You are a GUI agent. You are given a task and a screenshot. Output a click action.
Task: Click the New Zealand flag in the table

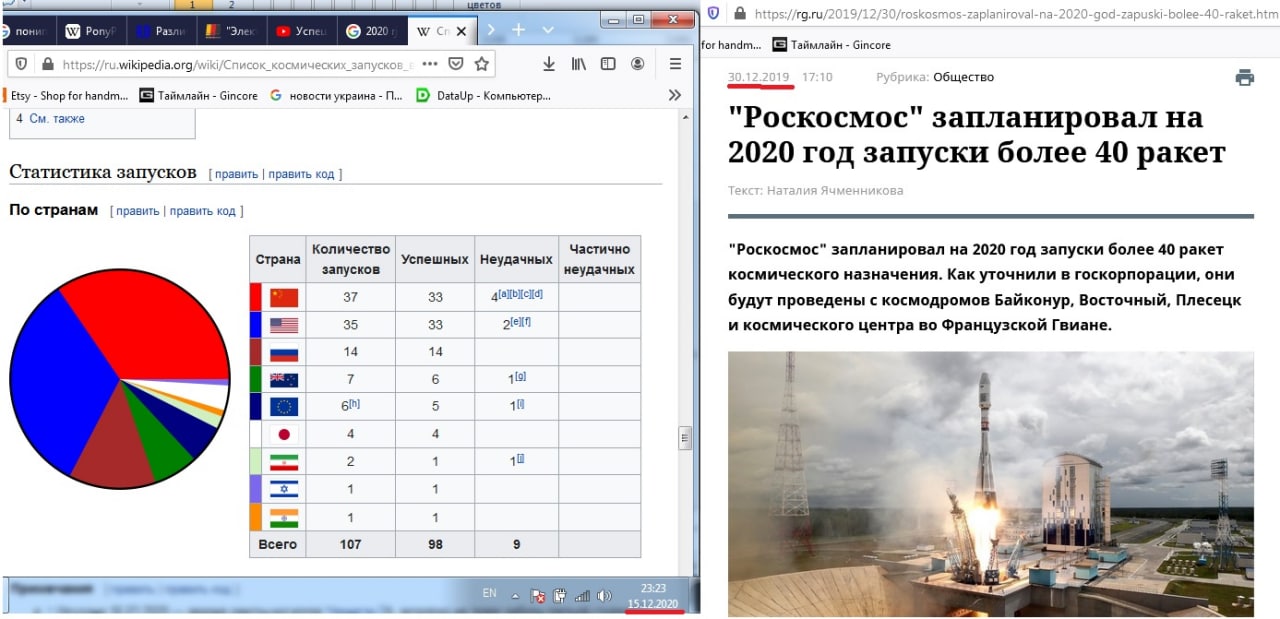pos(284,379)
